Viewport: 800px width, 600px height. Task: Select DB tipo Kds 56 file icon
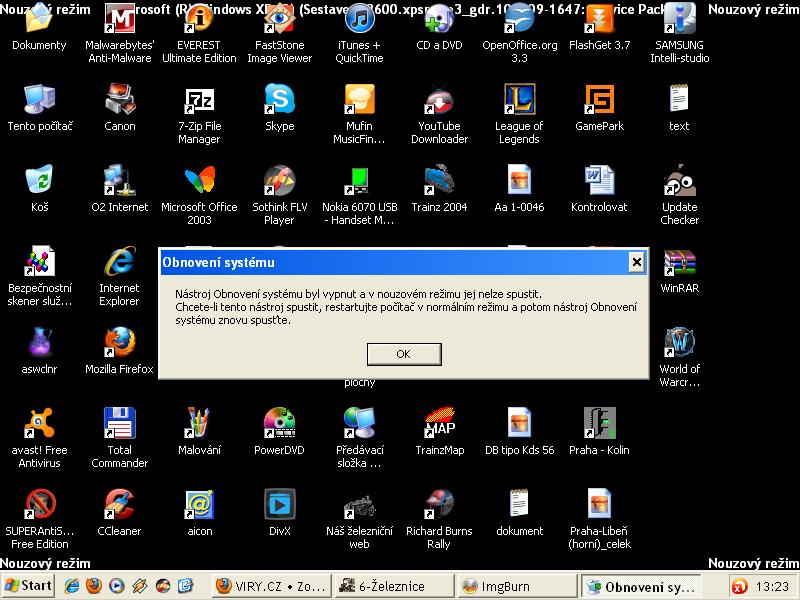click(519, 423)
